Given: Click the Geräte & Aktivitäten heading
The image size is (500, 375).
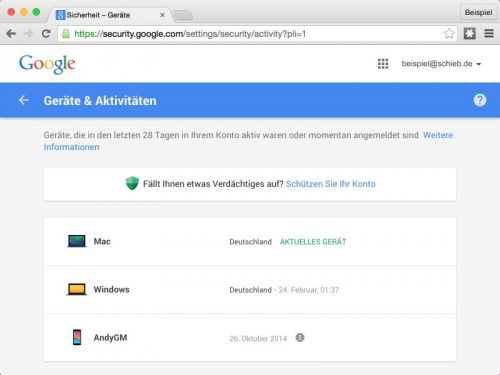Looking at the screenshot, I should coord(100,101).
